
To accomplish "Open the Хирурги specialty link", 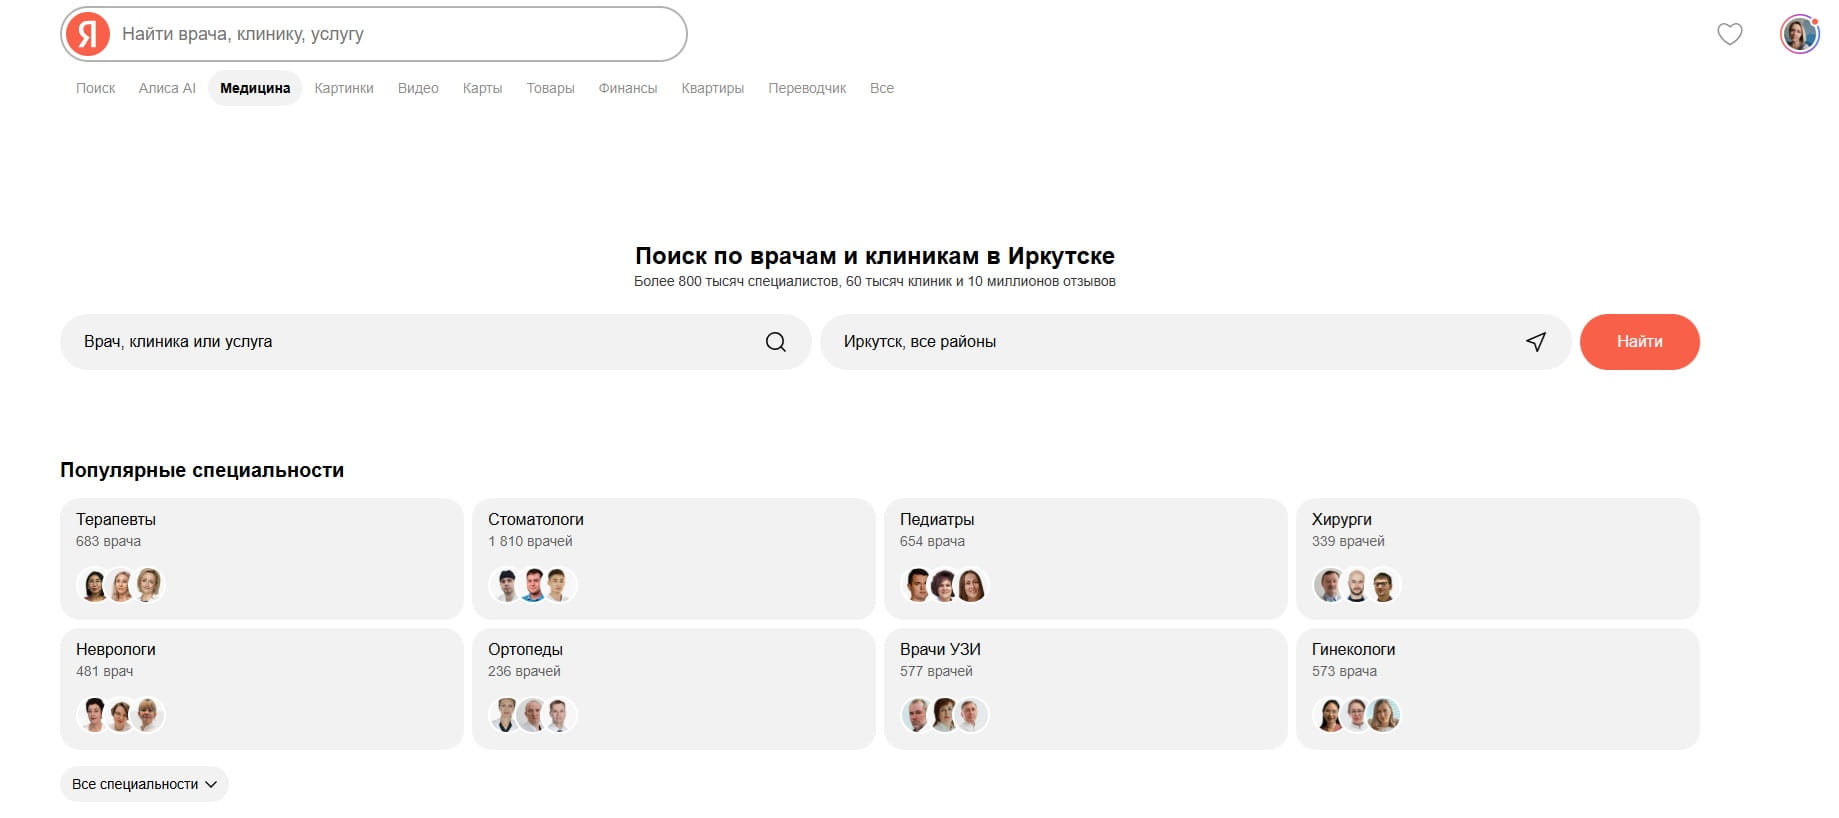I will click(x=1342, y=519).
